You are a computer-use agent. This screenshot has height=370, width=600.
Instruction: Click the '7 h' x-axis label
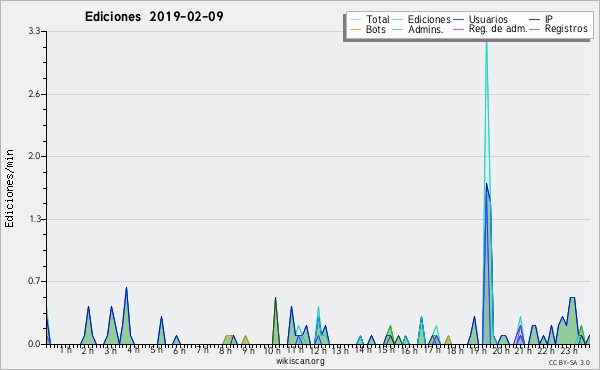click(202, 350)
